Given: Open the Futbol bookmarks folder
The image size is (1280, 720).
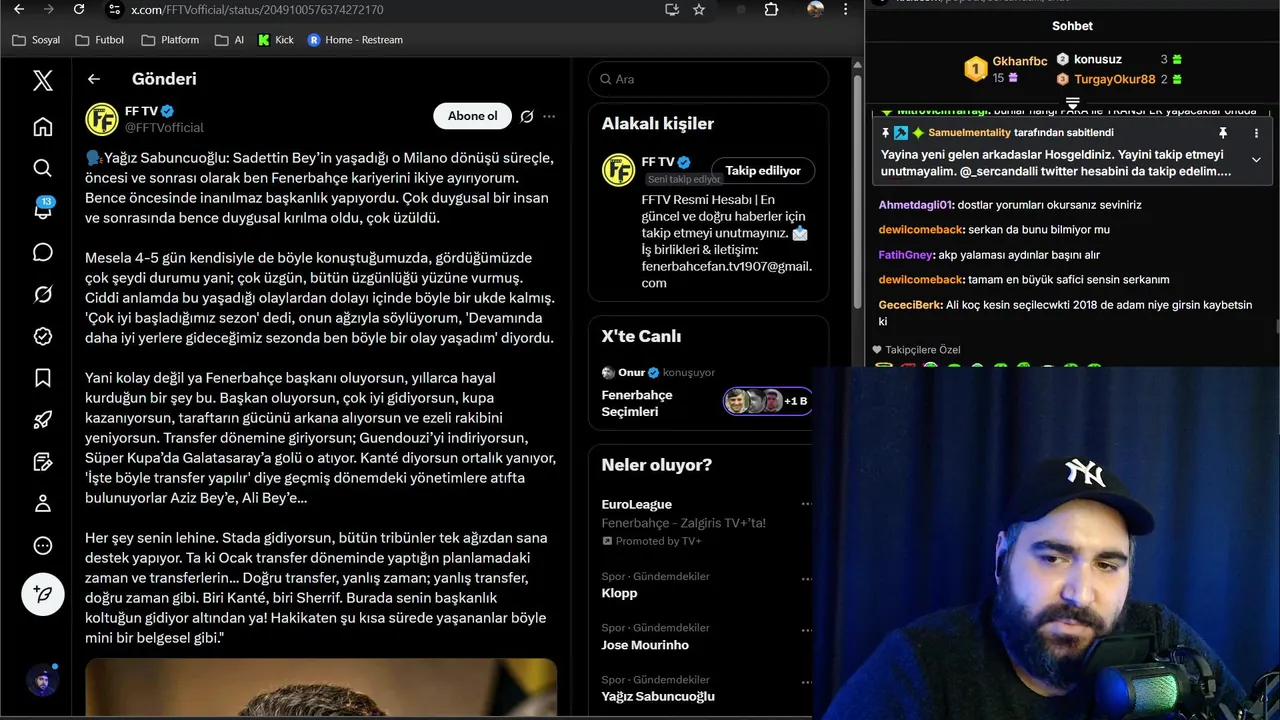Looking at the screenshot, I should click(x=99, y=40).
